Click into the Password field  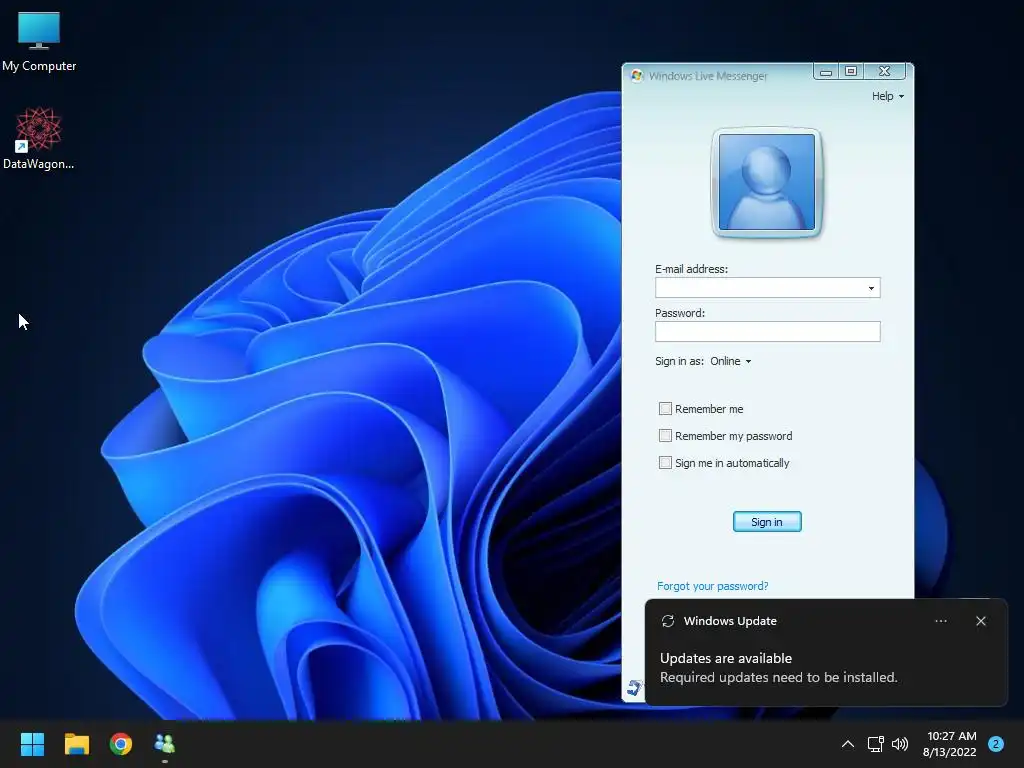pos(767,332)
